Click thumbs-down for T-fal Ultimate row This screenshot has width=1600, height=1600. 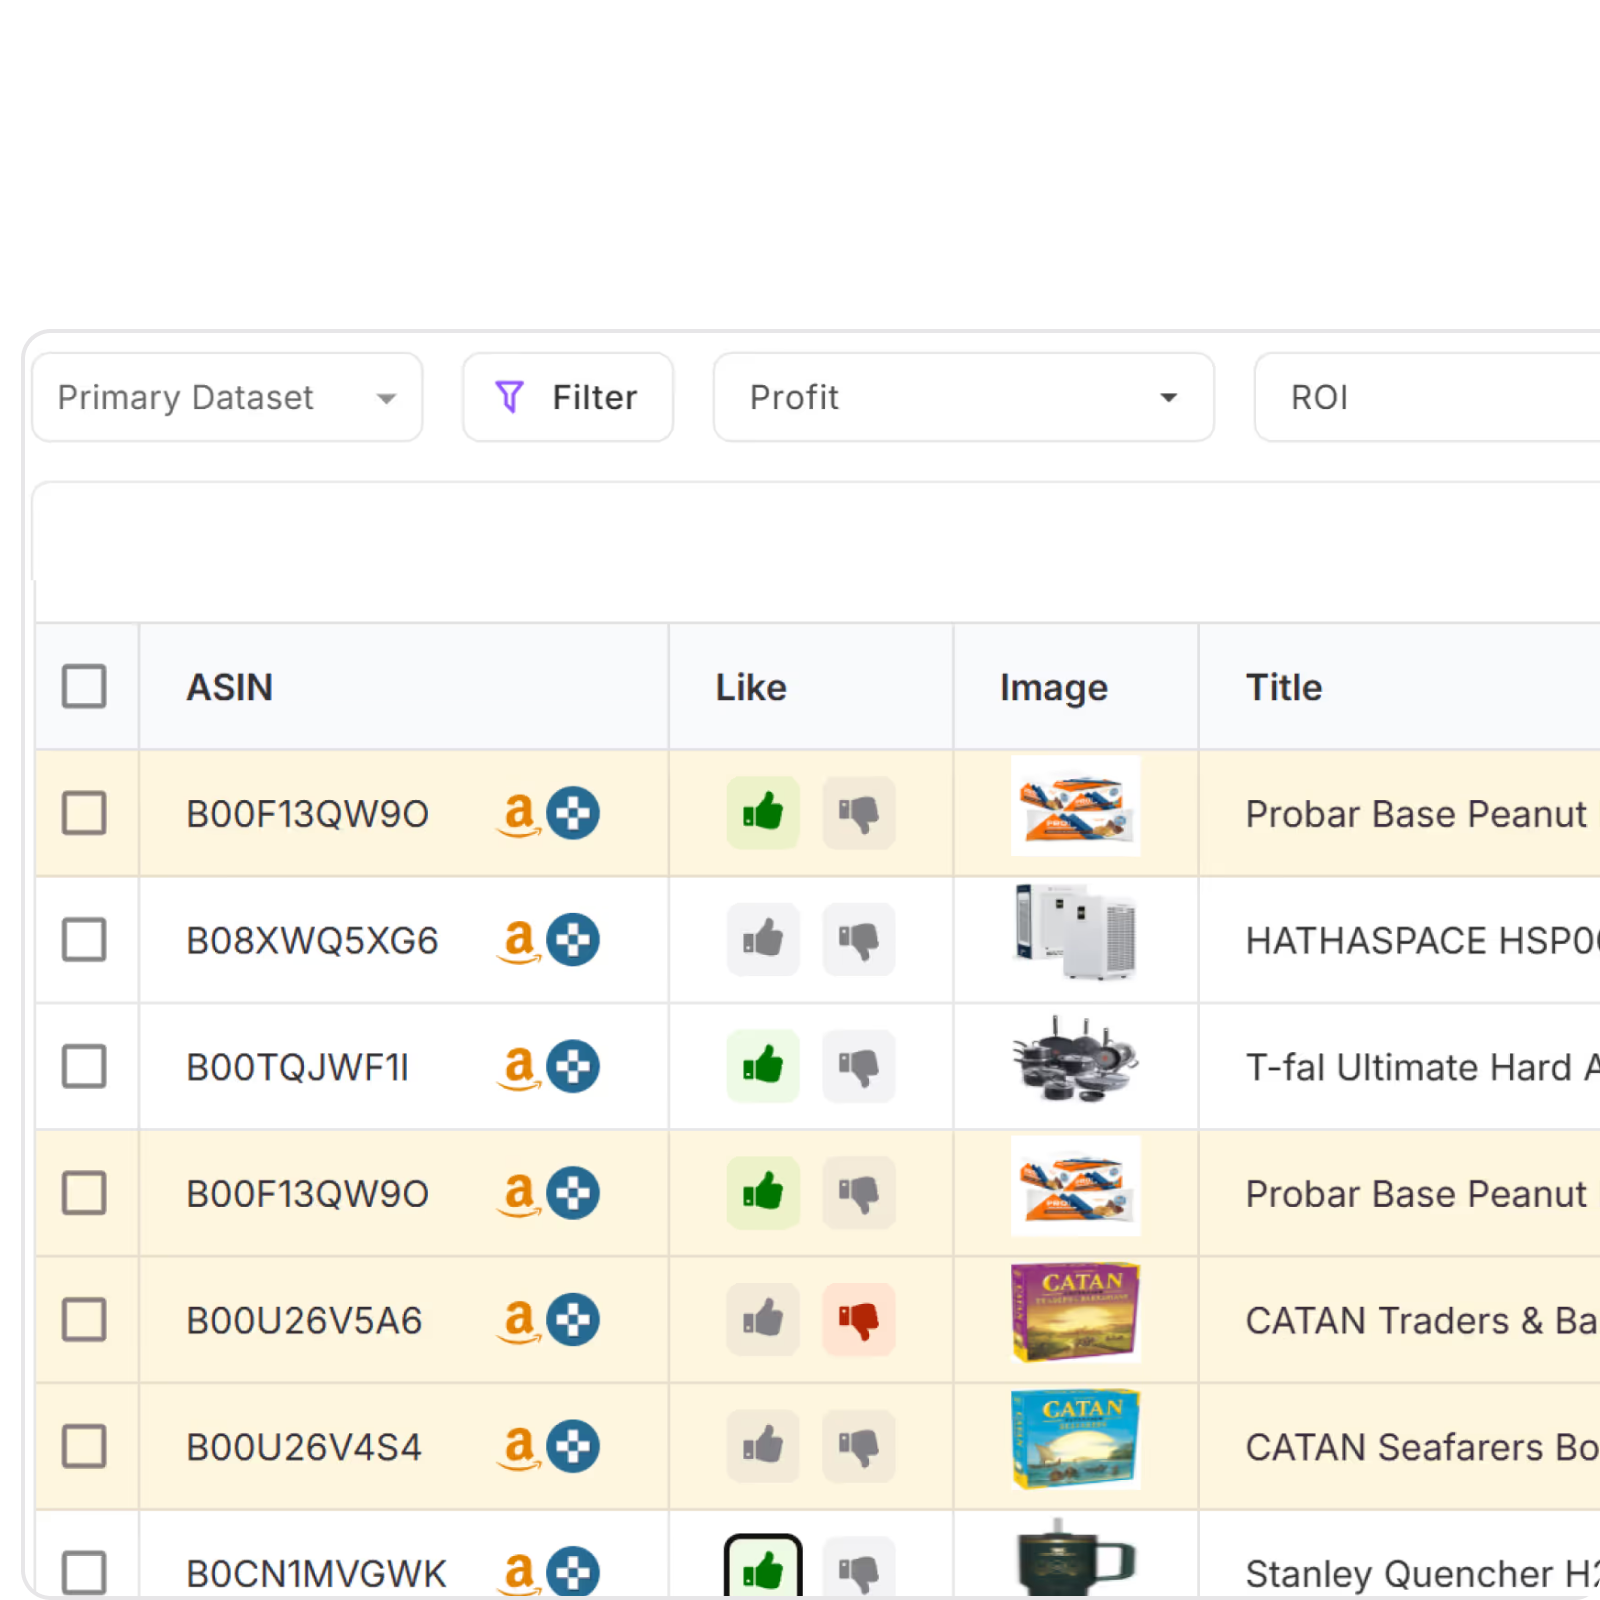(858, 1066)
